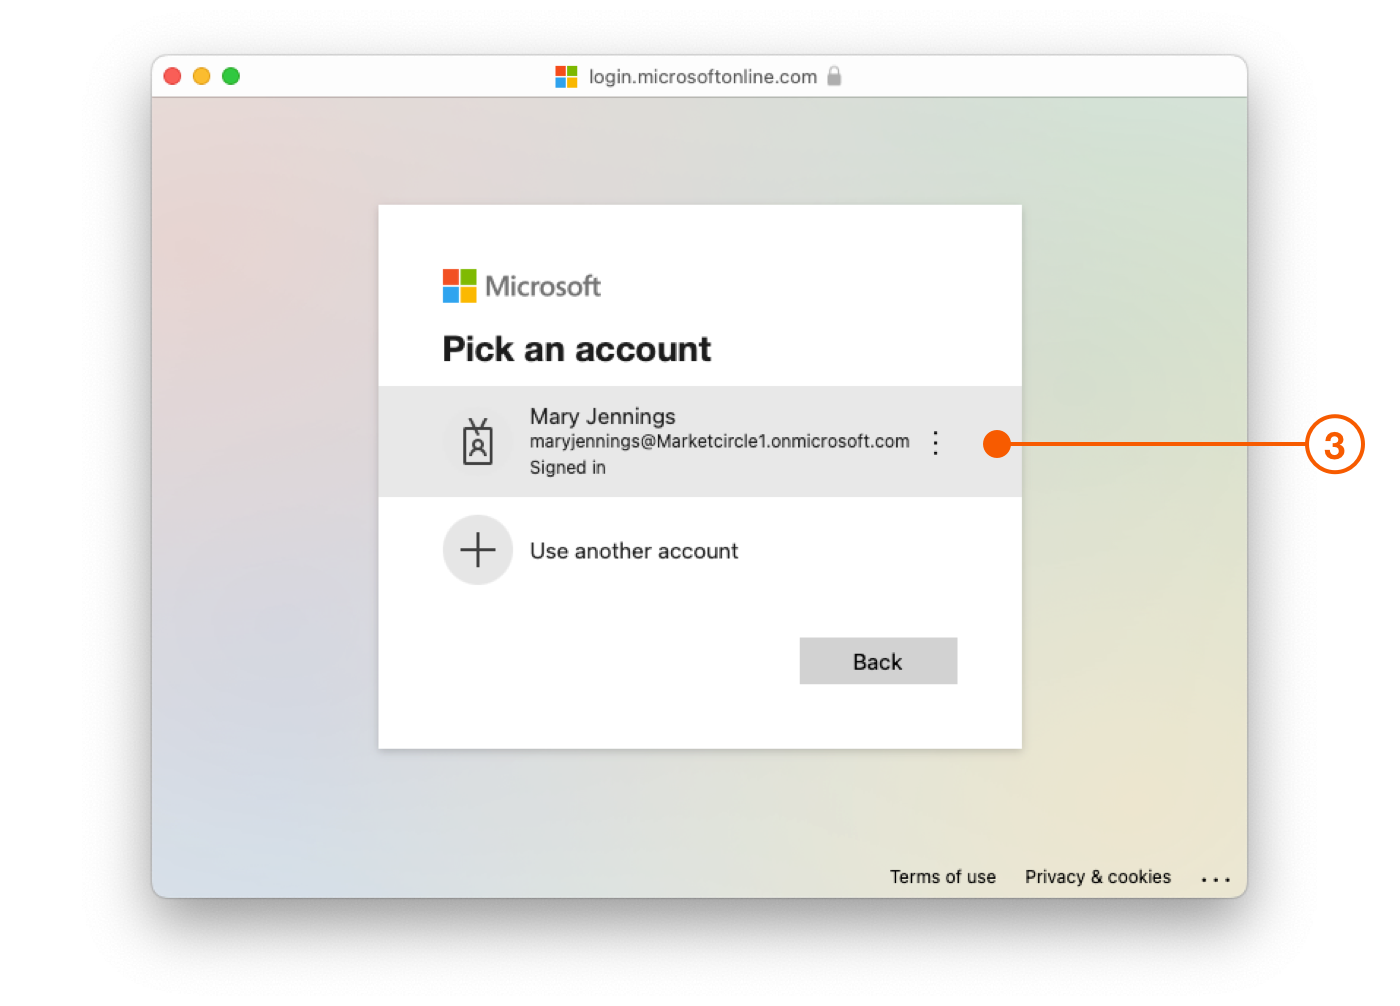Click the maryjennings@Marketcircle1.onmicrosoft.com email address
The width and height of the screenshot is (1400, 1006).
[719, 441]
